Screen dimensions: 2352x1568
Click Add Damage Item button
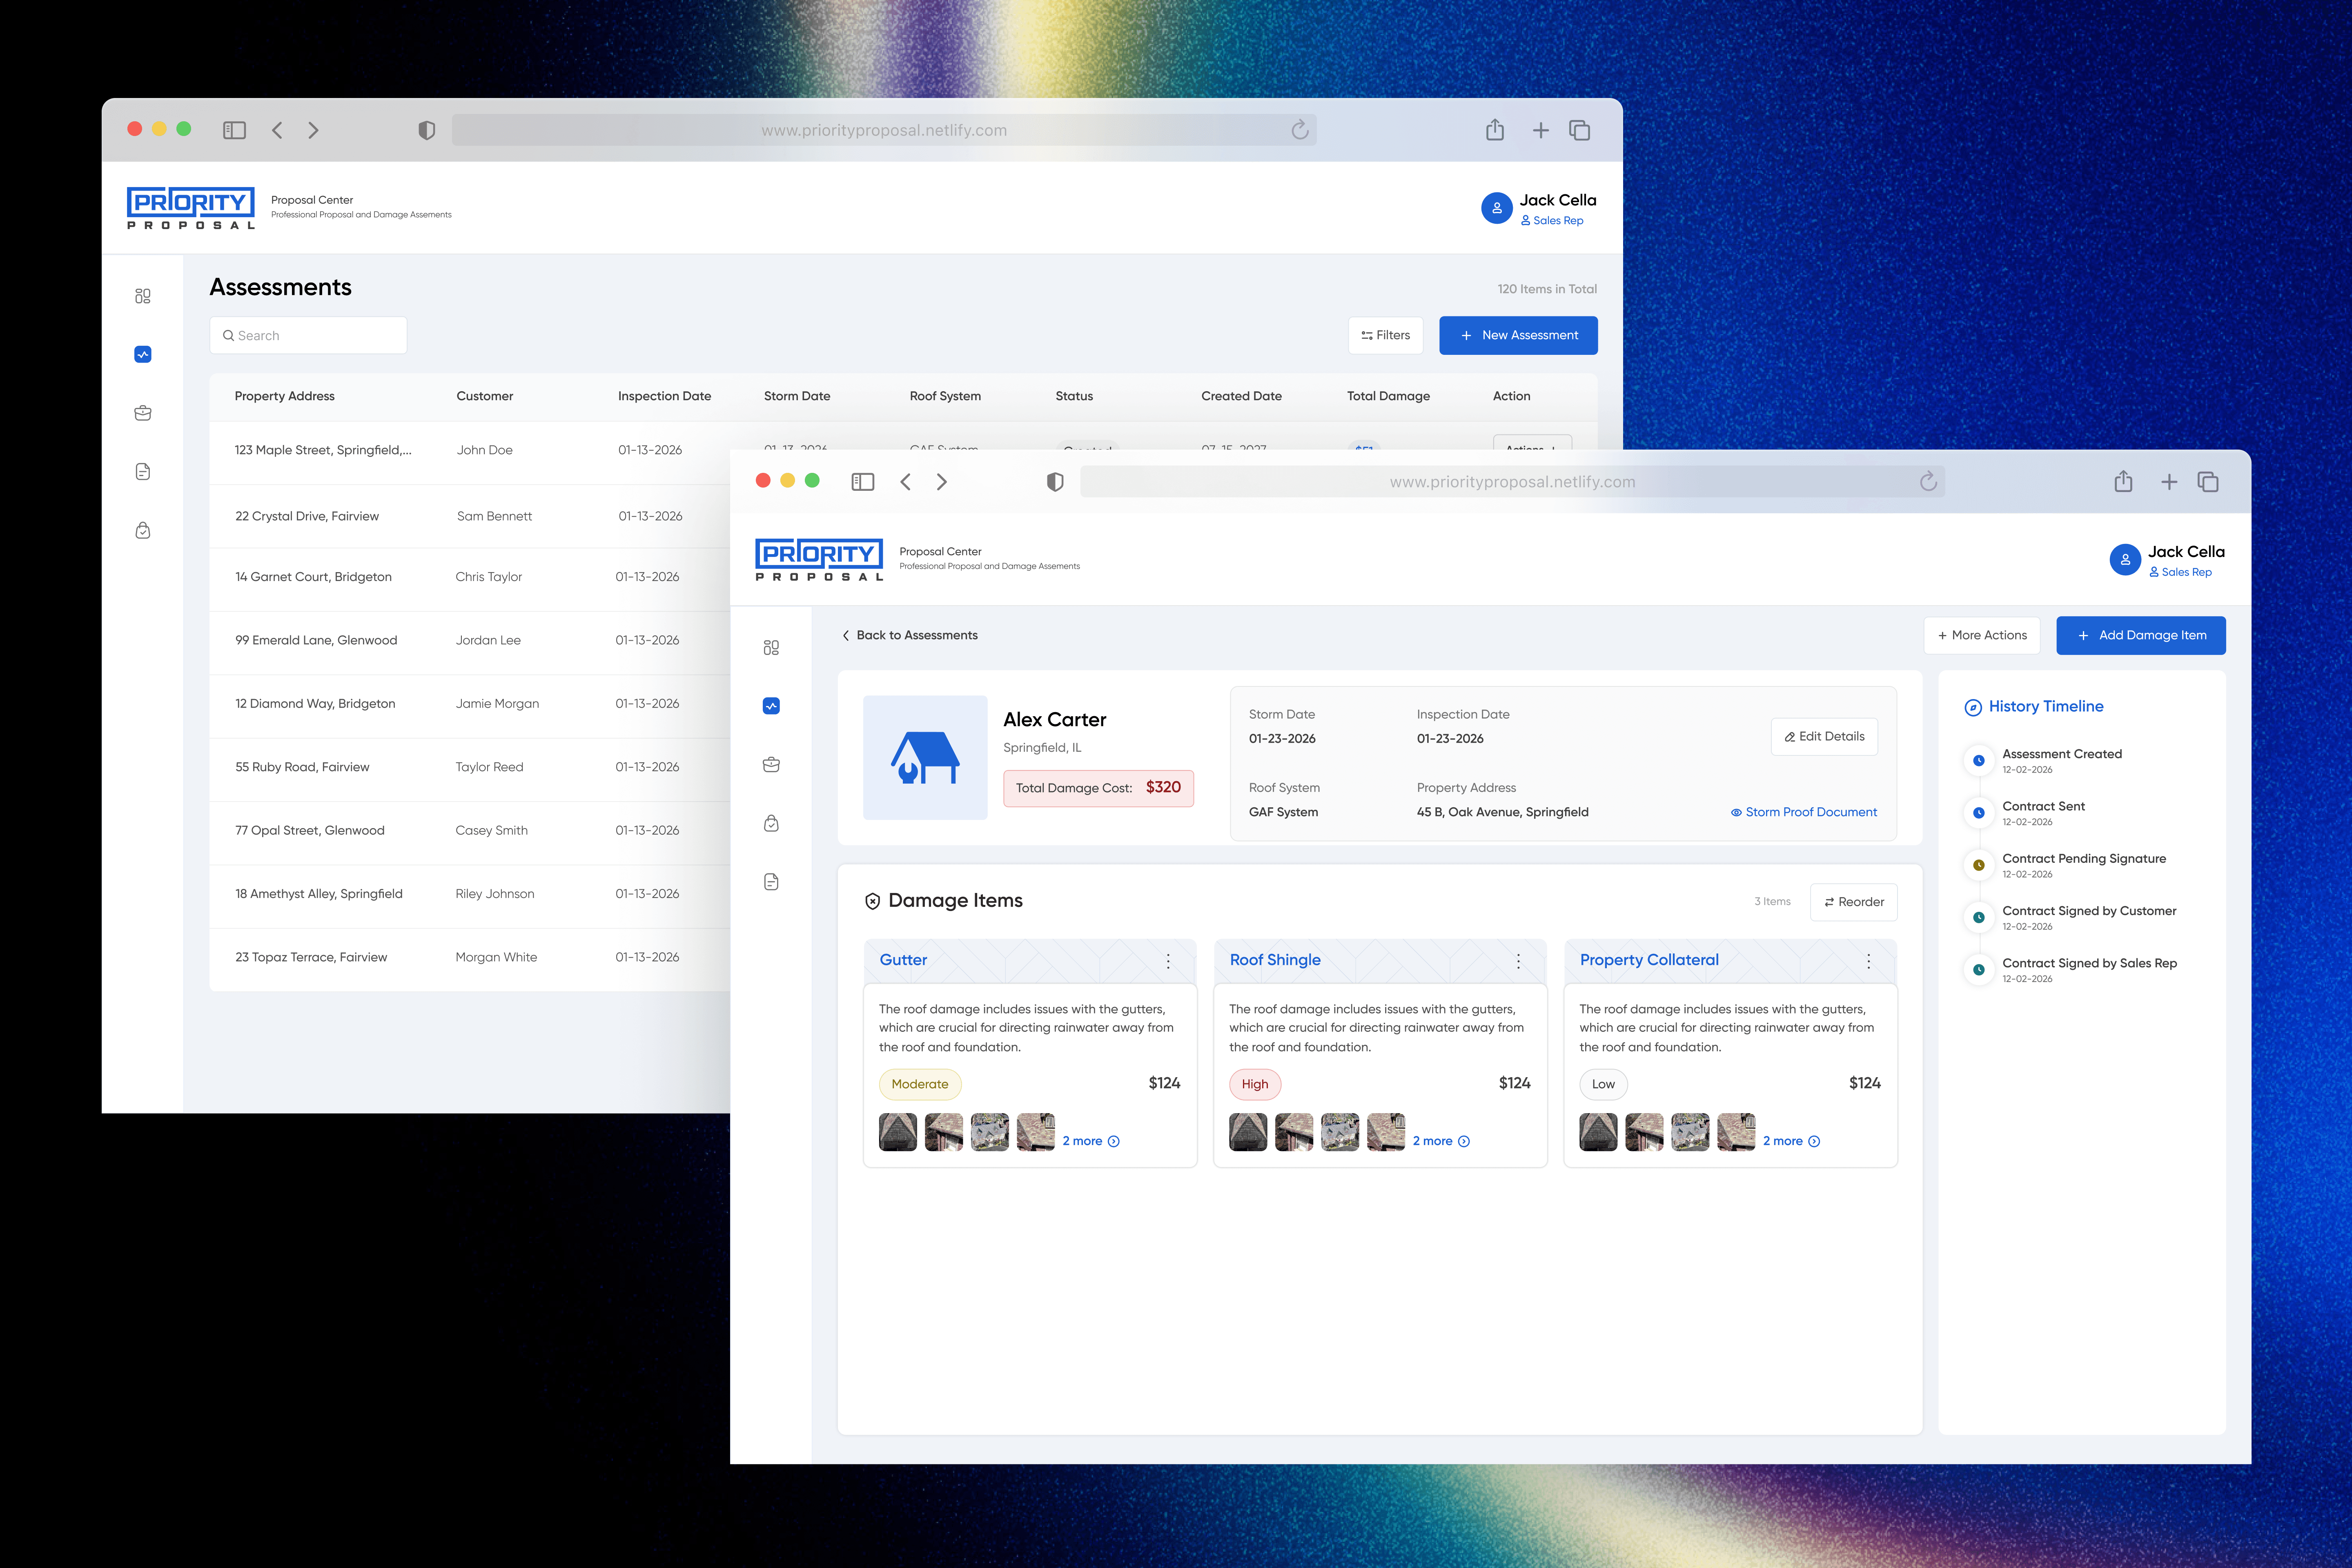(2140, 635)
